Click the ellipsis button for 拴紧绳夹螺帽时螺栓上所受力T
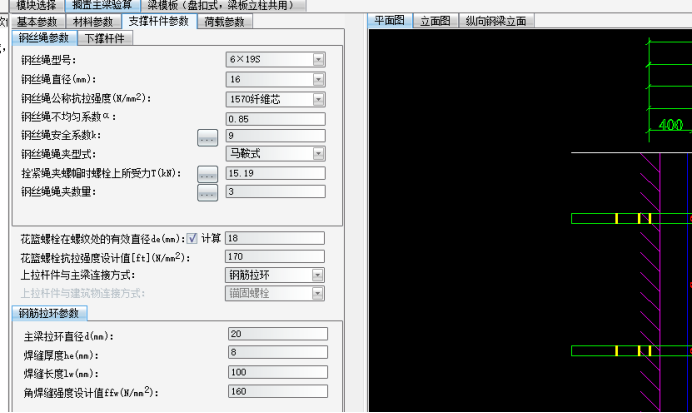 click(x=207, y=174)
